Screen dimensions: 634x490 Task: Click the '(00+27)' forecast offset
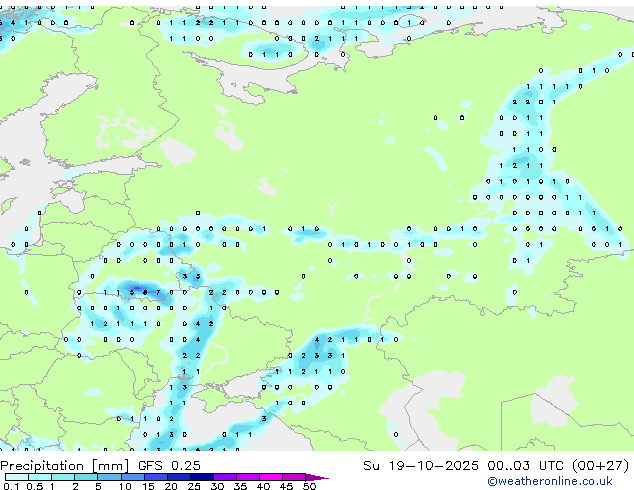click(600, 466)
